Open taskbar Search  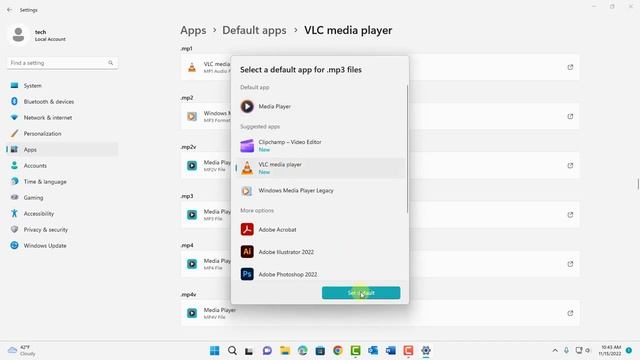232,351
